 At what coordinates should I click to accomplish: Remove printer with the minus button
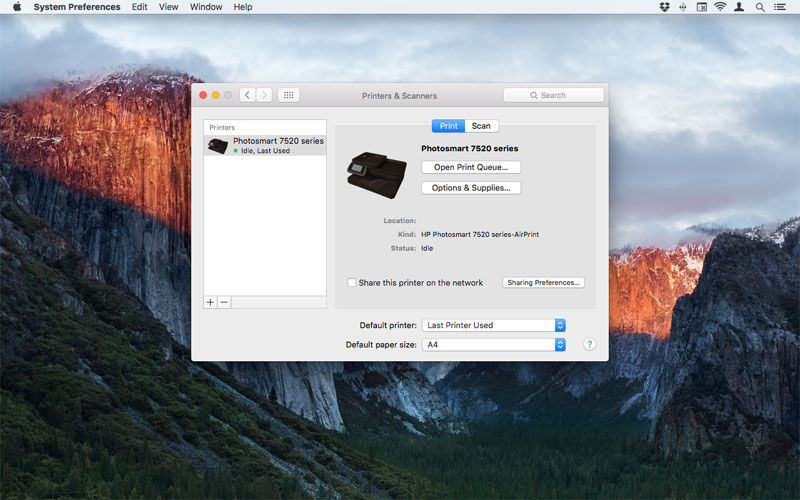click(224, 302)
